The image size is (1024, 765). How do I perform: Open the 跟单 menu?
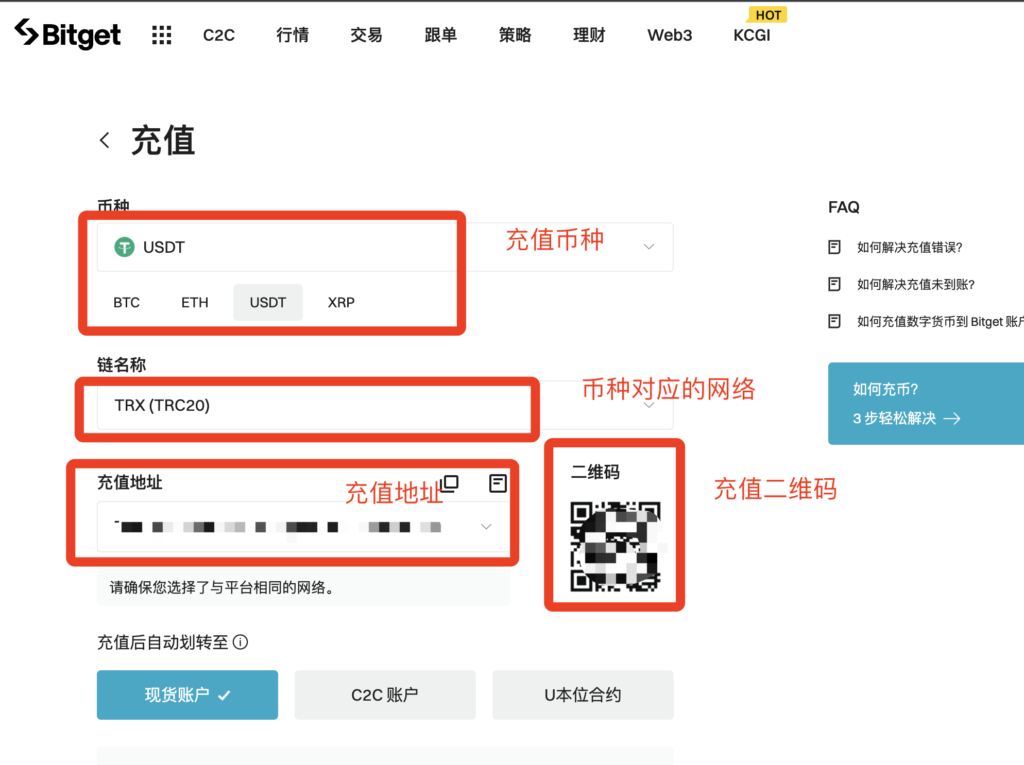pos(441,35)
